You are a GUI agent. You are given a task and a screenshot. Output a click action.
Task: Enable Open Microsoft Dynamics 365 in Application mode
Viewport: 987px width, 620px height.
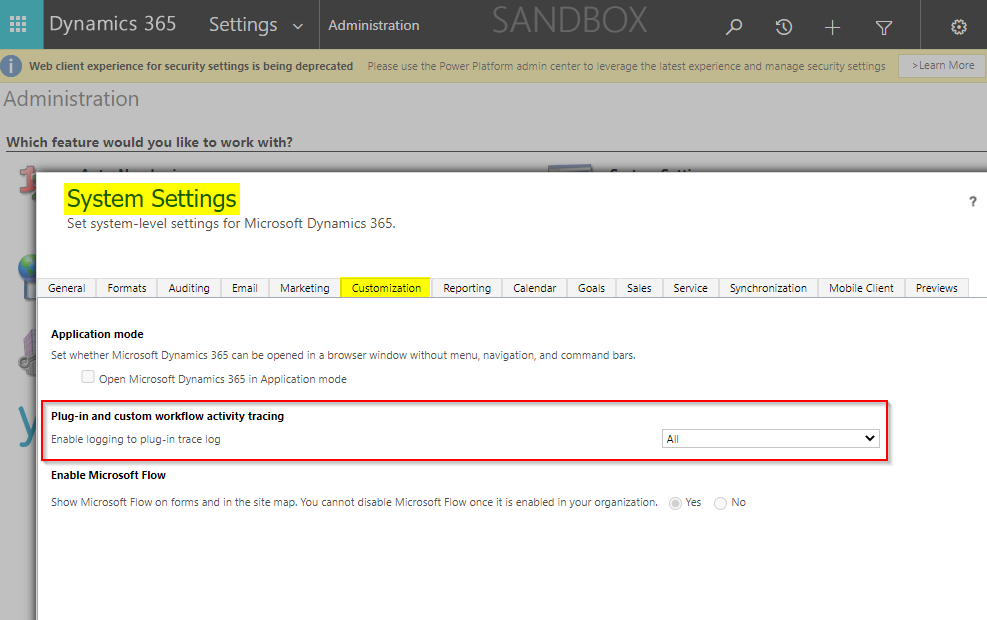[88, 378]
